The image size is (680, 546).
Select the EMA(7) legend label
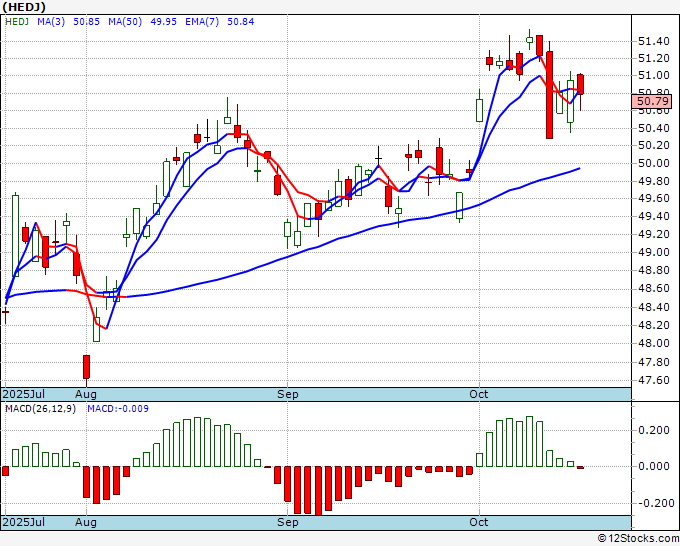coord(202,21)
